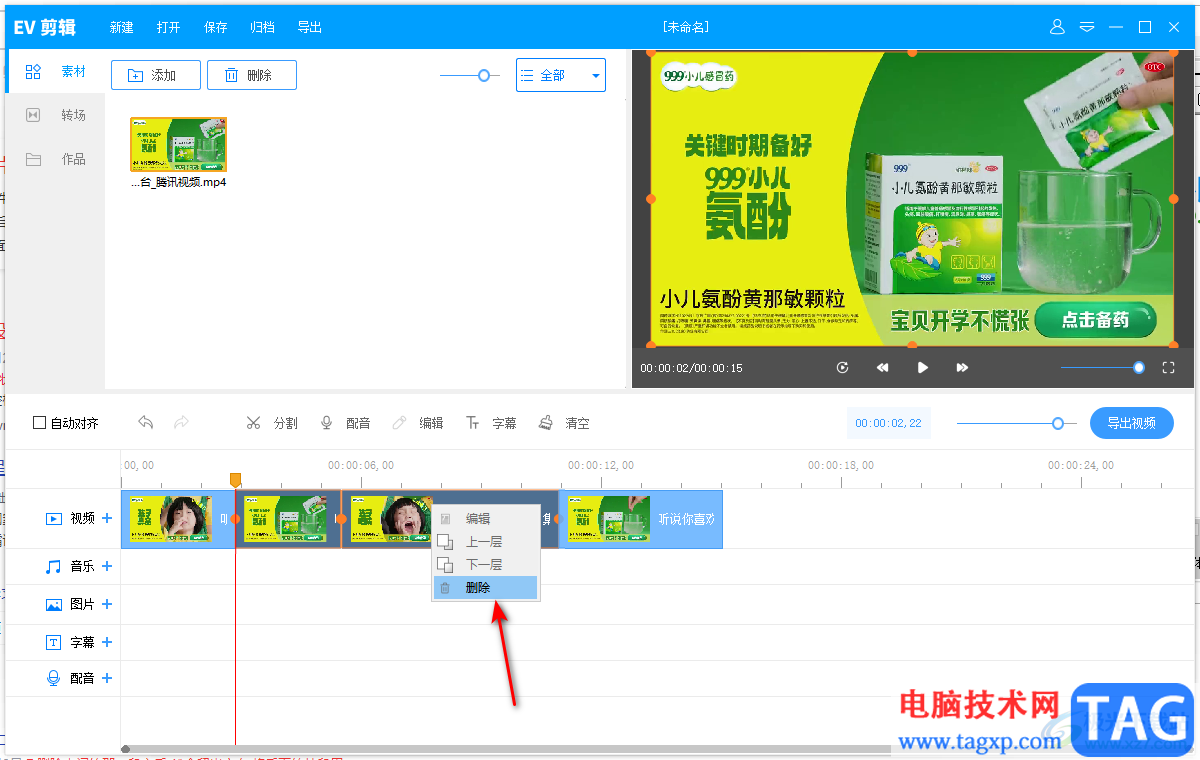Click the 00:00:12,00 ruler mark
Viewport: 1200px width, 760px height.
(601, 465)
